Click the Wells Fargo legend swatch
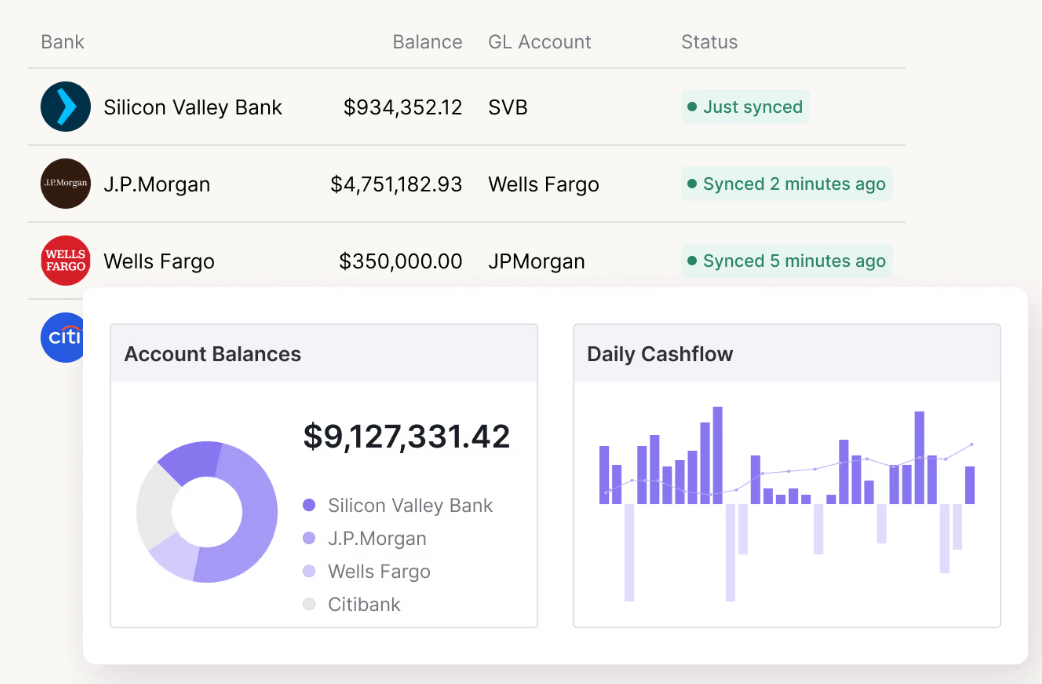1042x684 pixels. (309, 571)
